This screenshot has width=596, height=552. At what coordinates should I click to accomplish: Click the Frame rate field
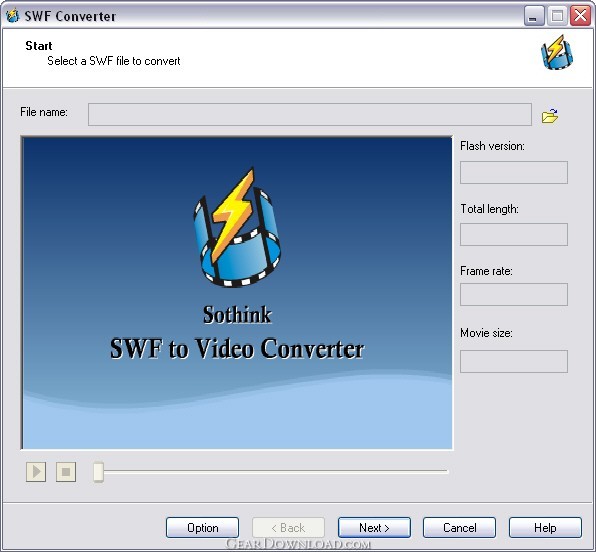tap(514, 294)
